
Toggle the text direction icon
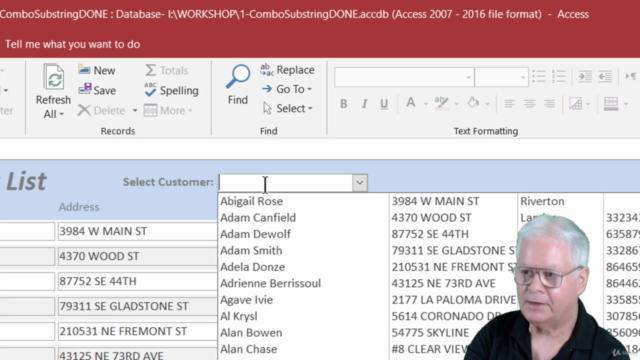(x=631, y=76)
